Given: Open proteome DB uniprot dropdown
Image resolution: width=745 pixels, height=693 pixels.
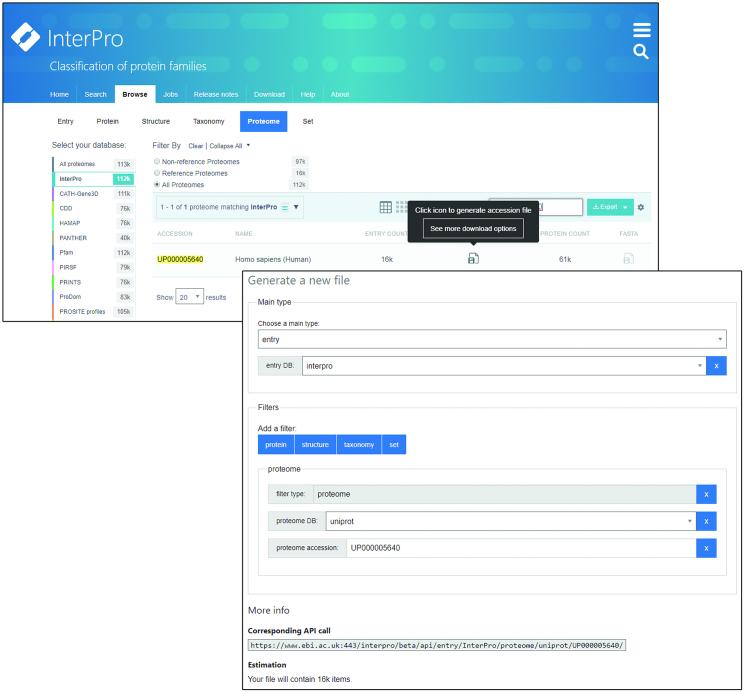Looking at the screenshot, I should coord(510,521).
